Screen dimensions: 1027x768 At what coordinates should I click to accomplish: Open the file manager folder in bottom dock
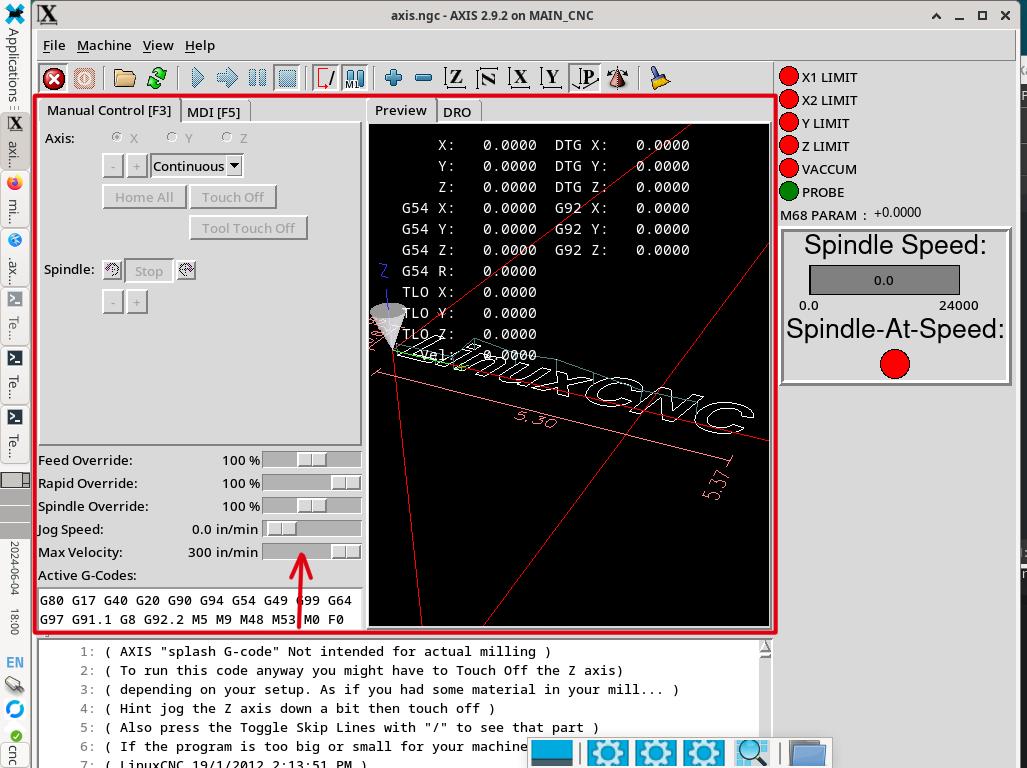(807, 753)
